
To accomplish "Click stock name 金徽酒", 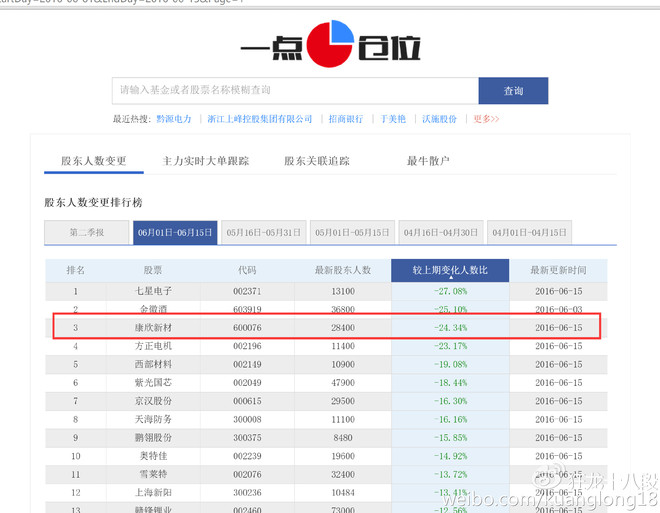I will (153, 309).
